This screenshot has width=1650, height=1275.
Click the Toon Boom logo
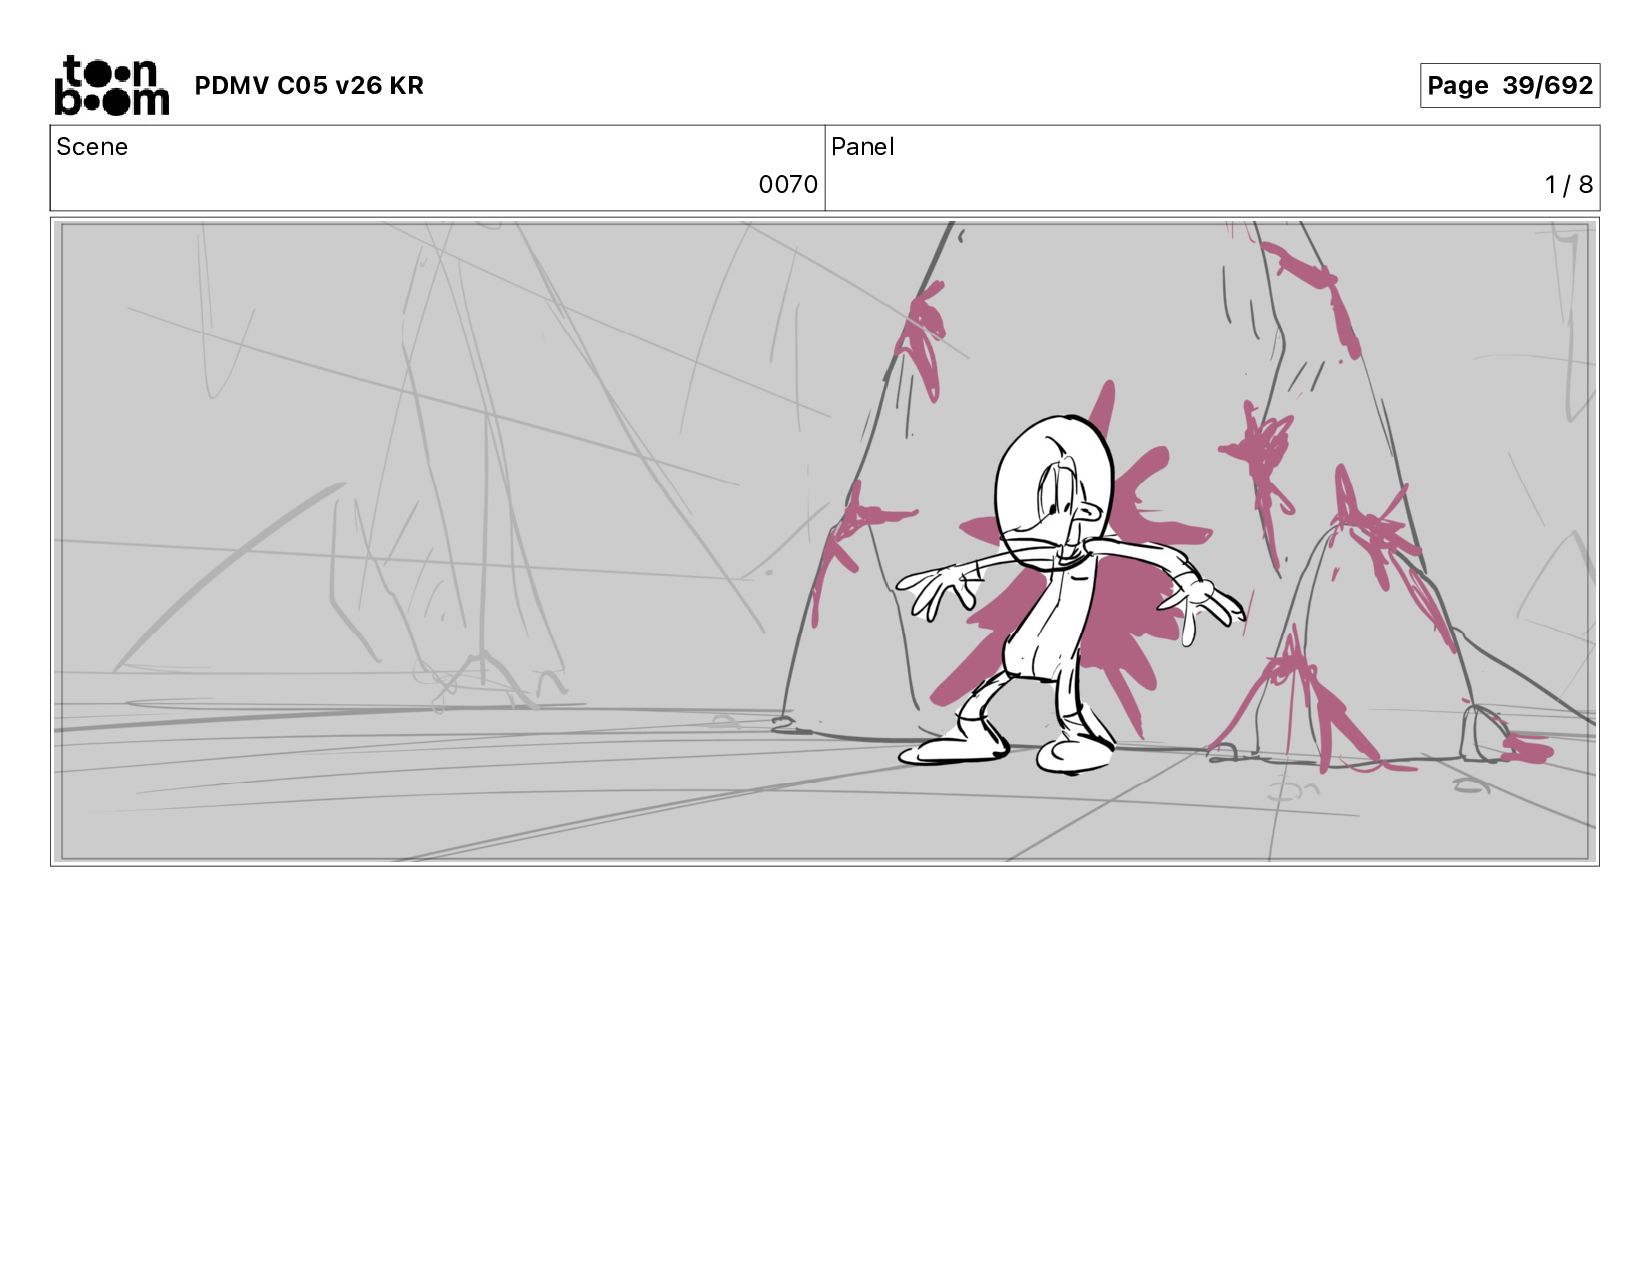coord(111,85)
